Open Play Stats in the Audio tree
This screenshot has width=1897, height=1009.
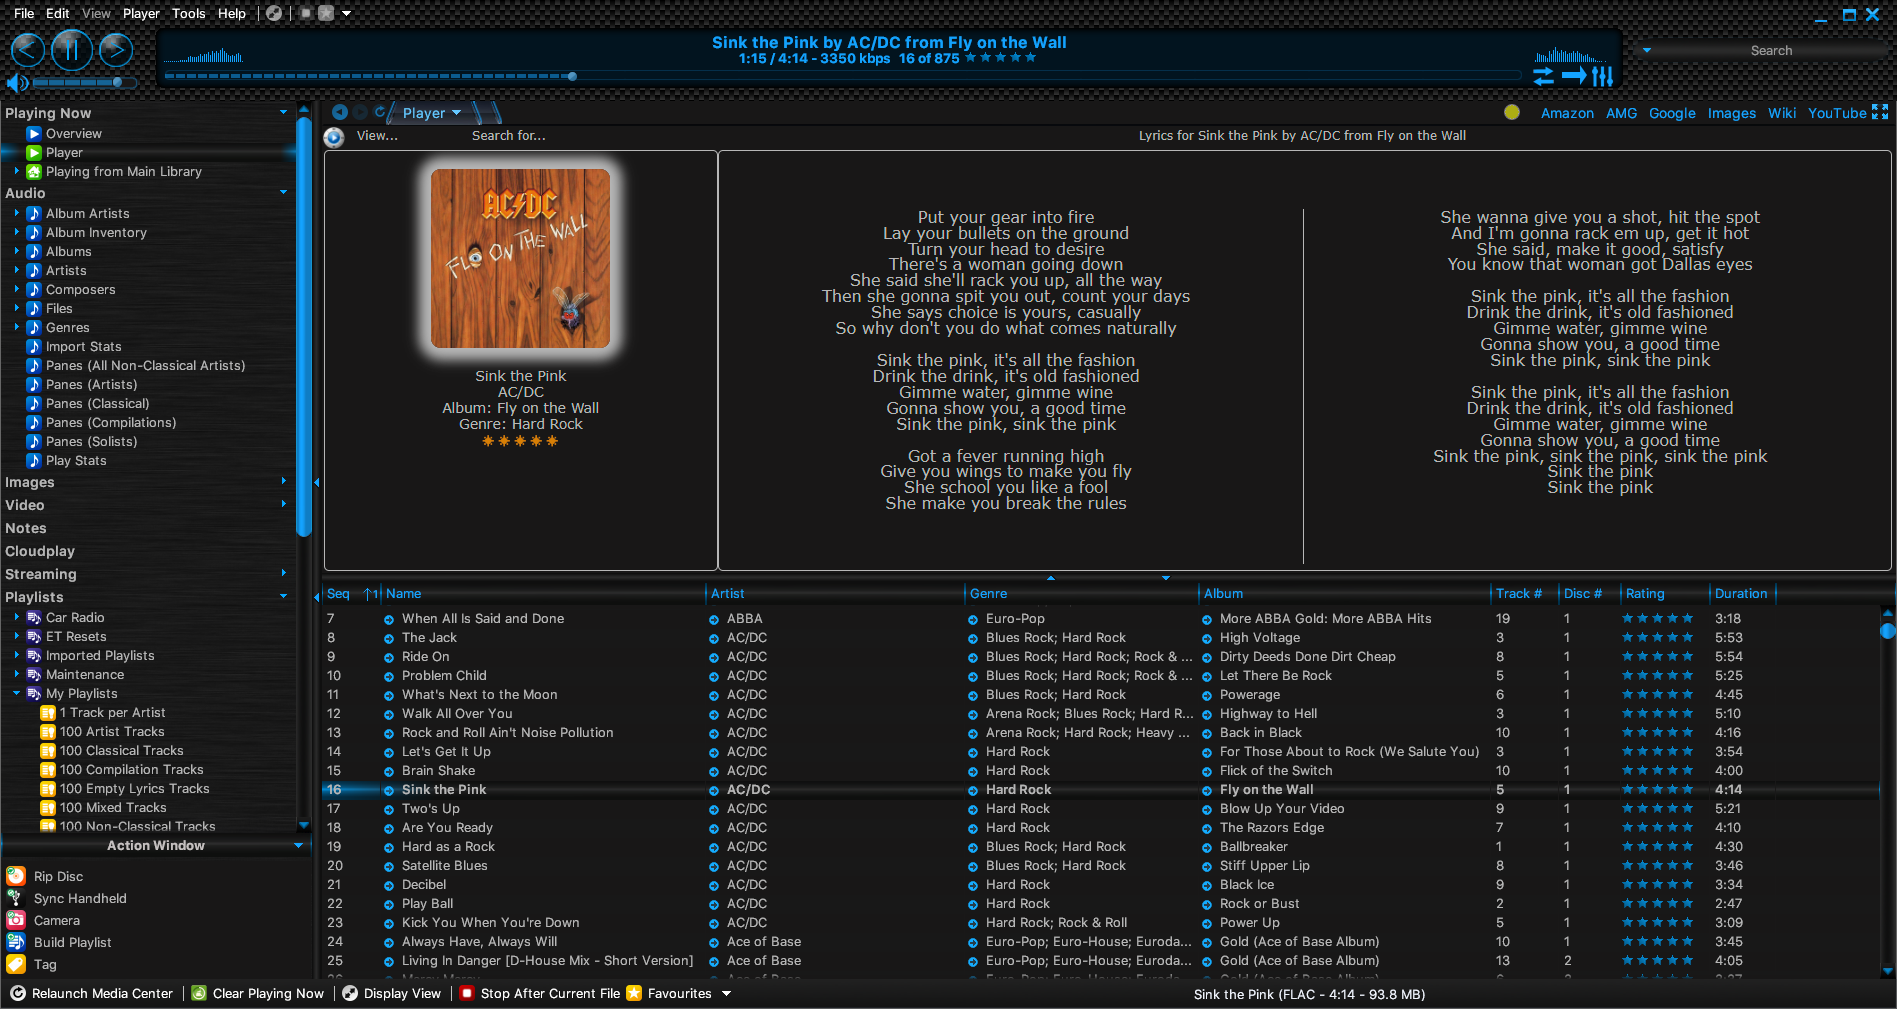tap(76, 461)
